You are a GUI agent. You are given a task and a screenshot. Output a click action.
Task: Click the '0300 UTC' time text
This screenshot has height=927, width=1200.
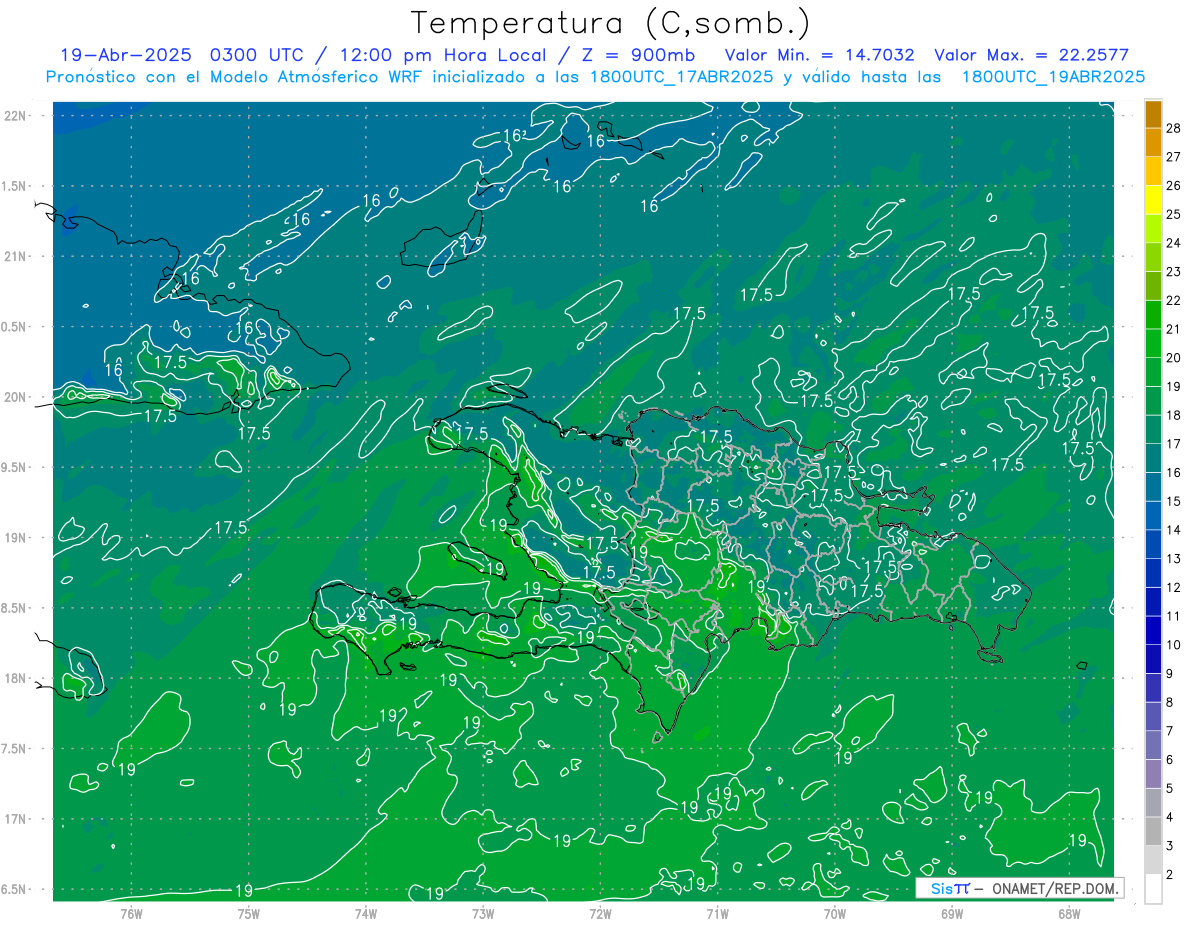pos(259,55)
